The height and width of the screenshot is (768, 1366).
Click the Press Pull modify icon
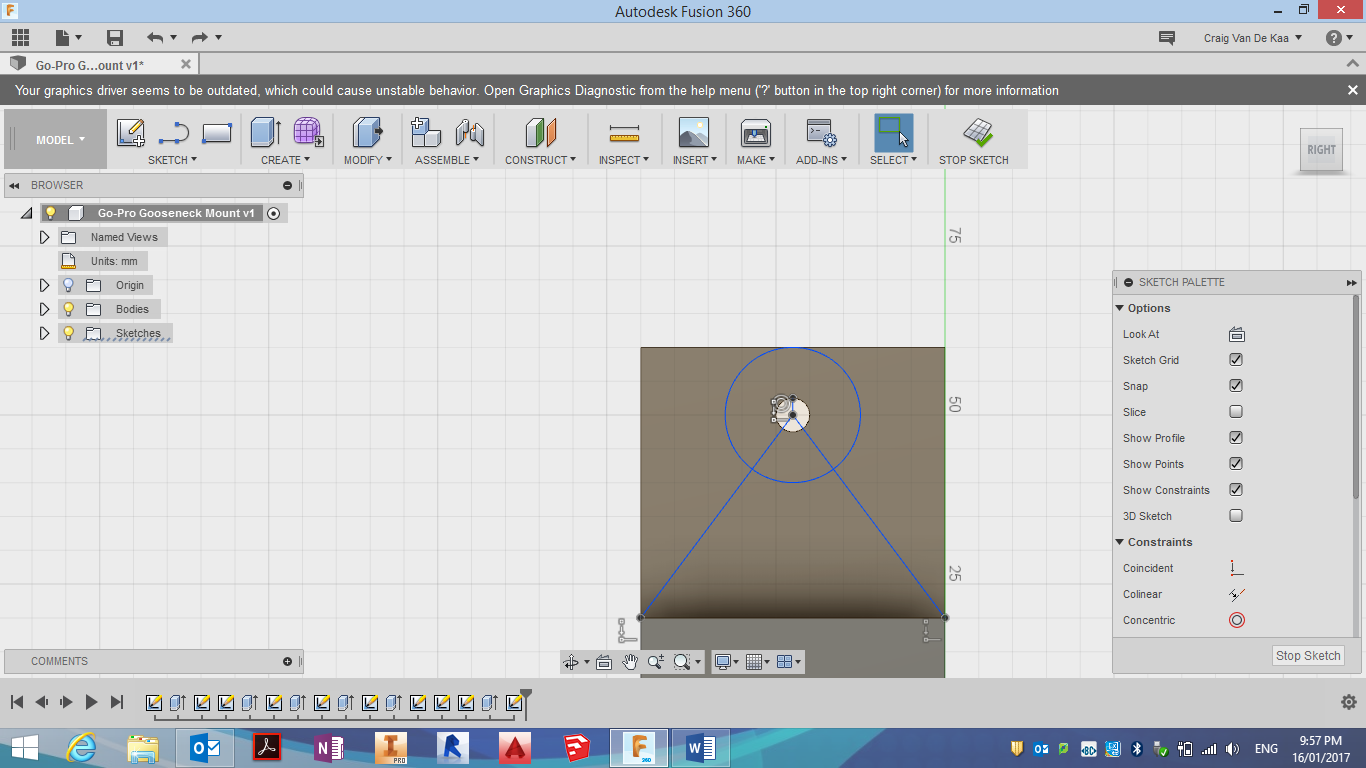point(368,133)
